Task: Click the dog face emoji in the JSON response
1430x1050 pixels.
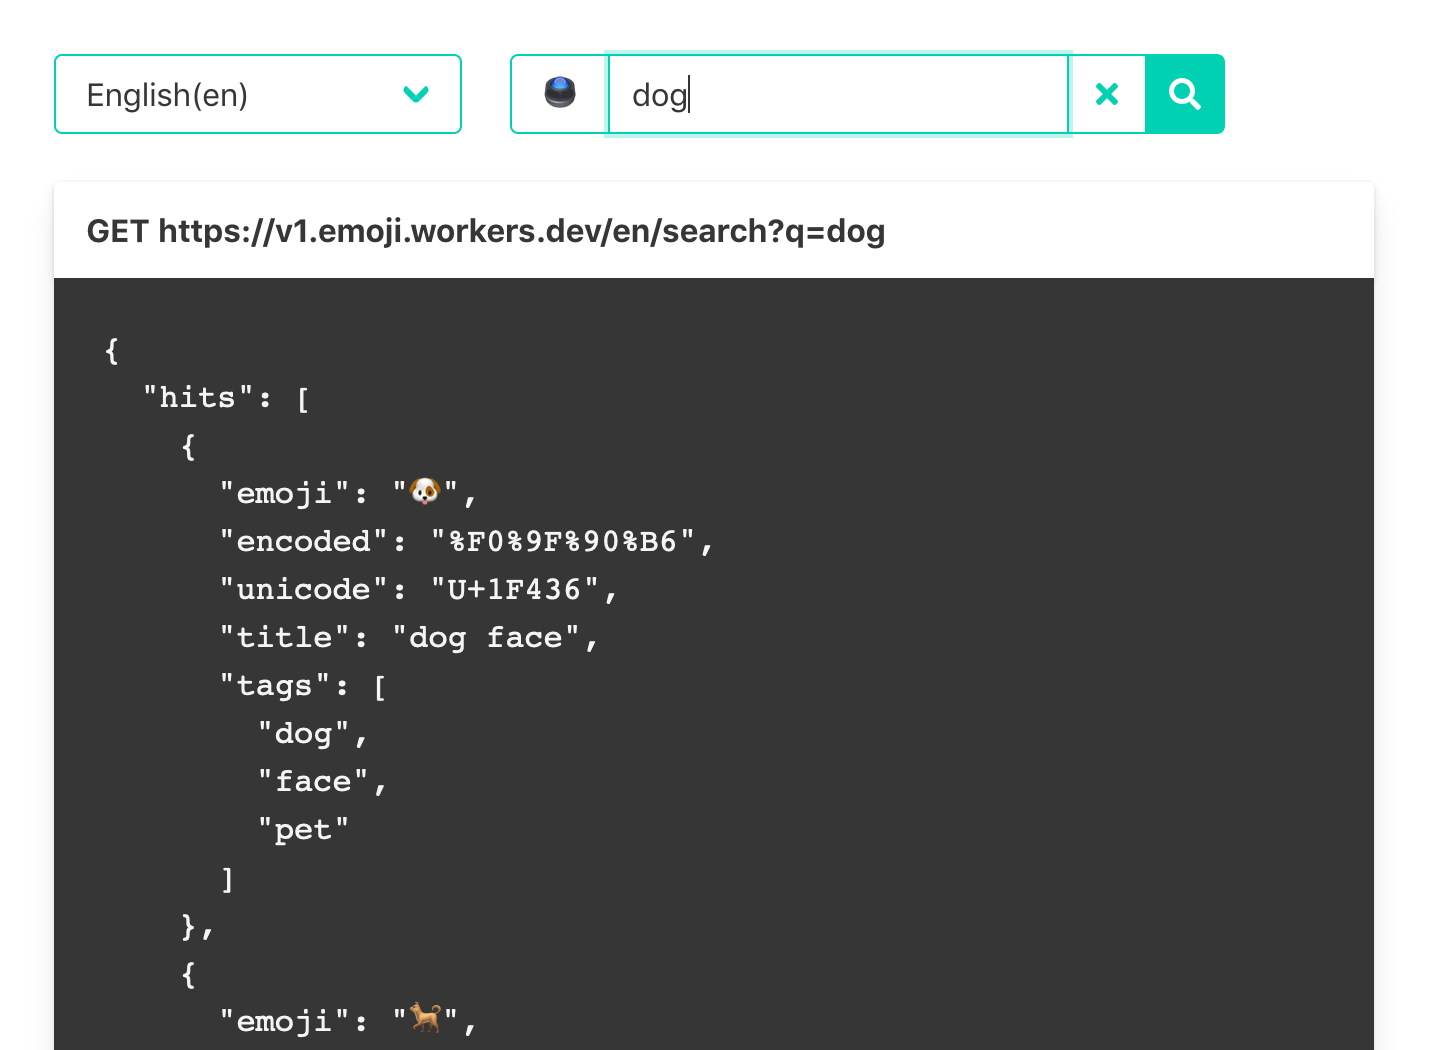Action: (426, 491)
